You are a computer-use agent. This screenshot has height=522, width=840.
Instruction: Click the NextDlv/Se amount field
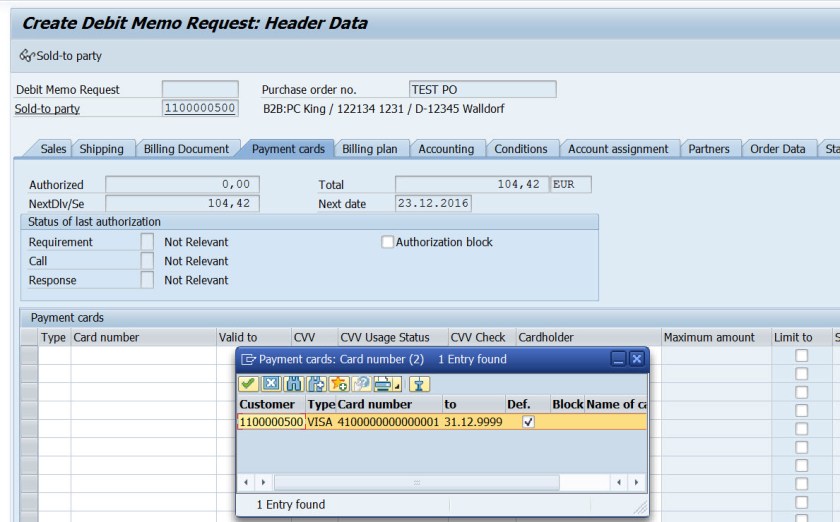coord(182,204)
